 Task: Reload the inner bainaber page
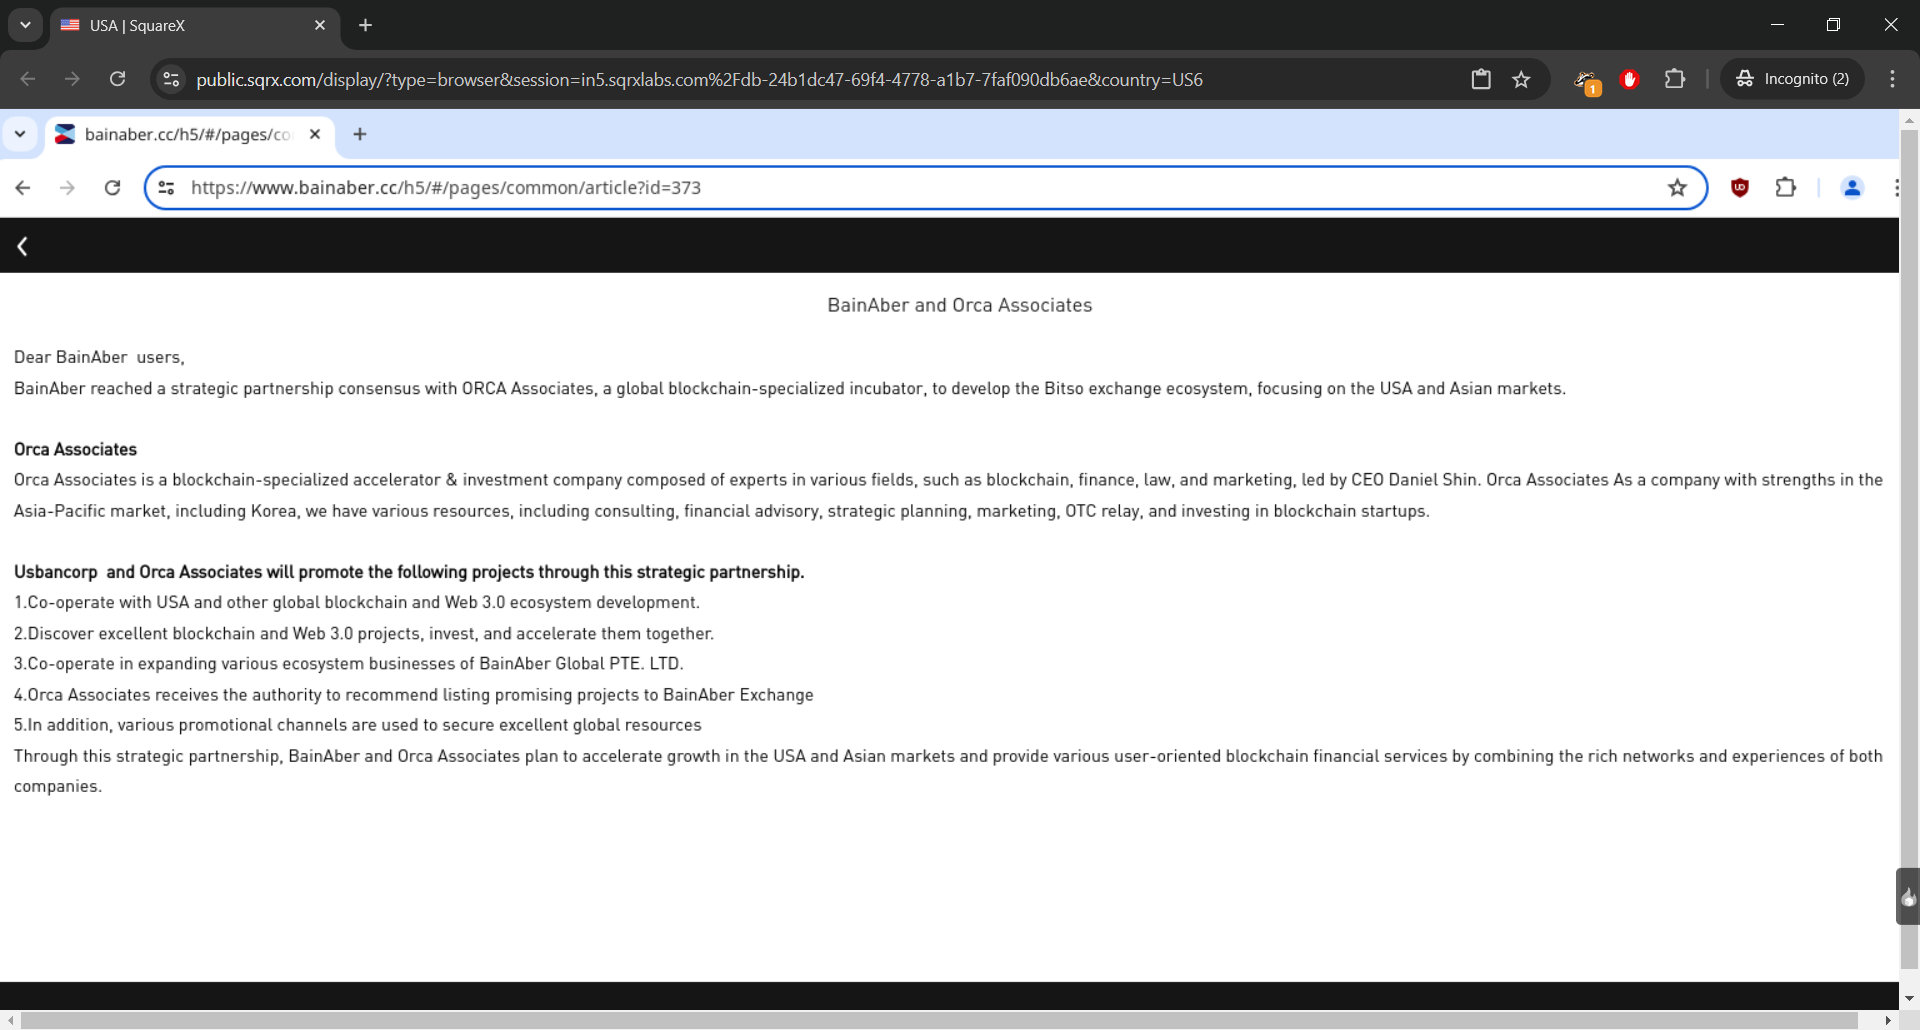click(112, 188)
